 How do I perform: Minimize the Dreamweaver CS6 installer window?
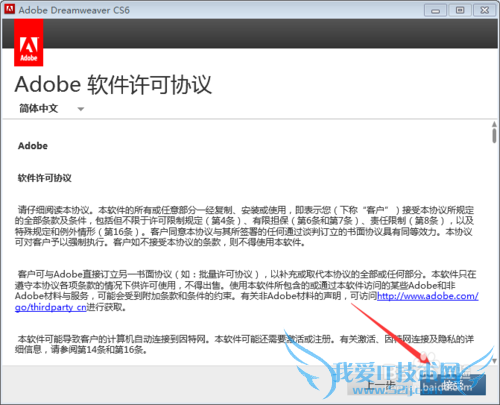point(435,10)
